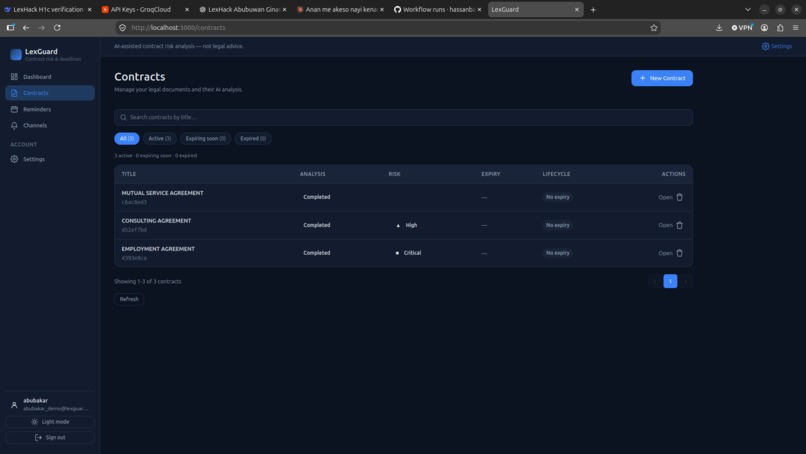Screen dimensions: 806x454
Task: Open browser extensions icon
Action: pos(780,28)
